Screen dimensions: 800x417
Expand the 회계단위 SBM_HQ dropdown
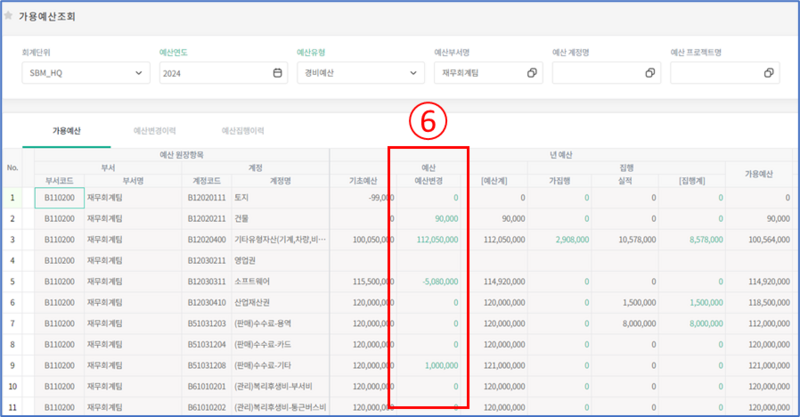point(139,73)
